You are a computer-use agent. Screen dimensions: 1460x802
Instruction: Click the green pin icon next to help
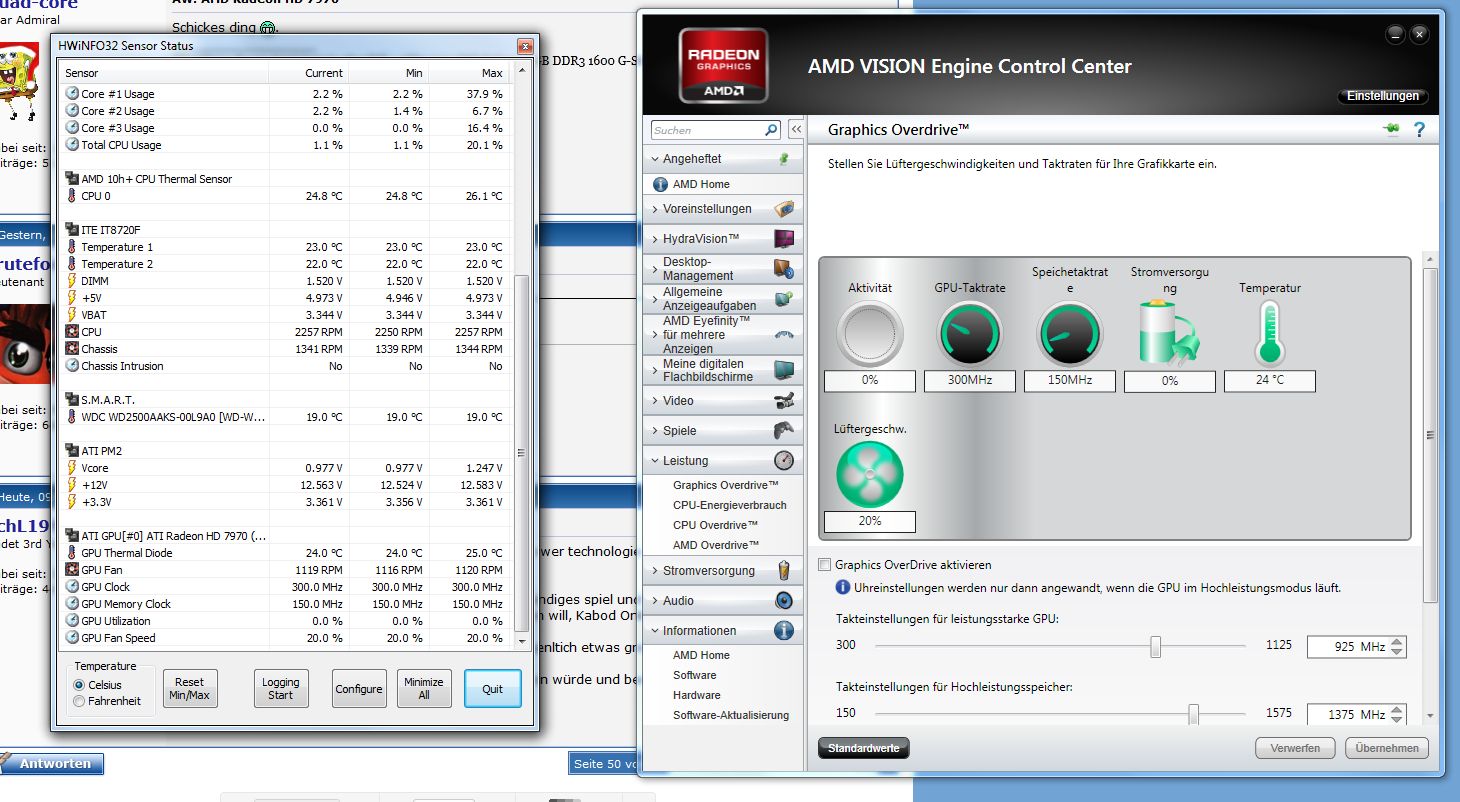click(1391, 130)
